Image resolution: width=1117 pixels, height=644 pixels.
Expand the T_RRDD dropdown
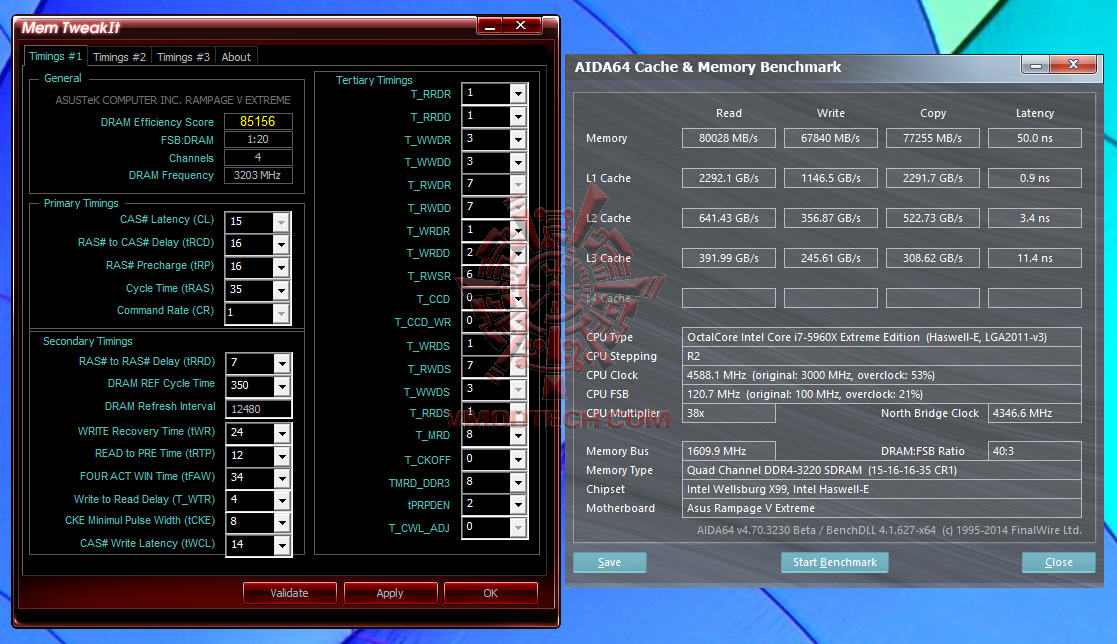(x=518, y=116)
